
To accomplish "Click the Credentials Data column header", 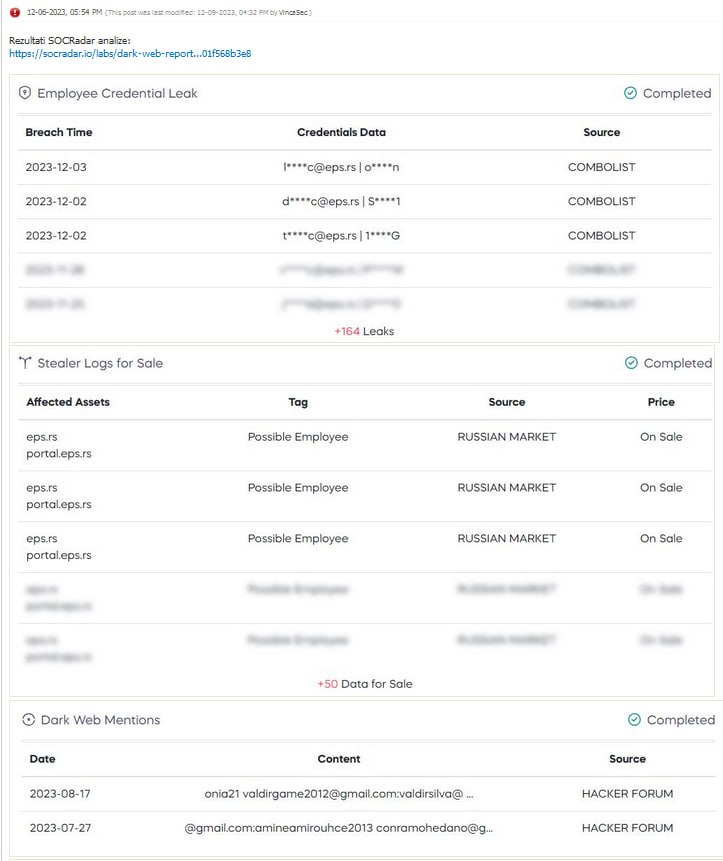I will [x=341, y=132].
